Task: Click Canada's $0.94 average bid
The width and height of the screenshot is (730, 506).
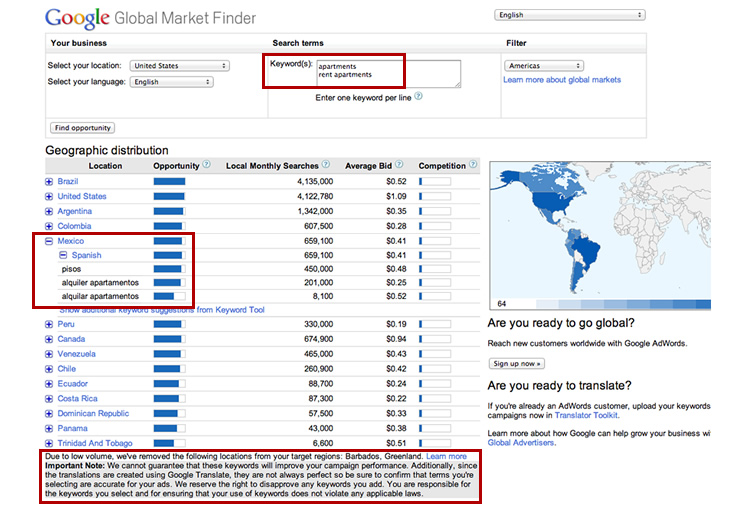Action: [396, 339]
